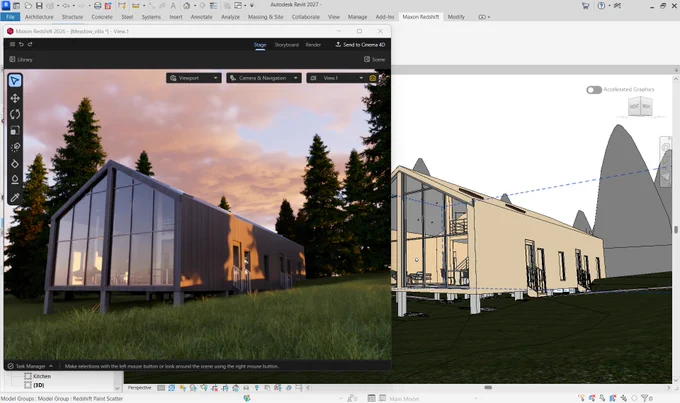Toggle Select Links icon in status bar
This screenshot has width=680, height=403.
tap(582, 398)
